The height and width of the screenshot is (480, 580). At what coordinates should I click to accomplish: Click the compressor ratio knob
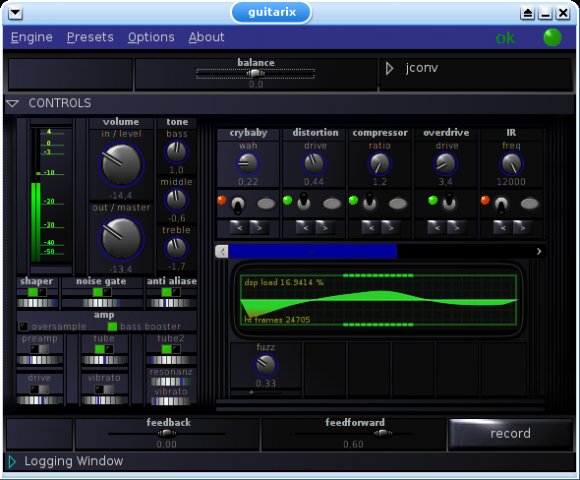pyautogui.click(x=379, y=163)
